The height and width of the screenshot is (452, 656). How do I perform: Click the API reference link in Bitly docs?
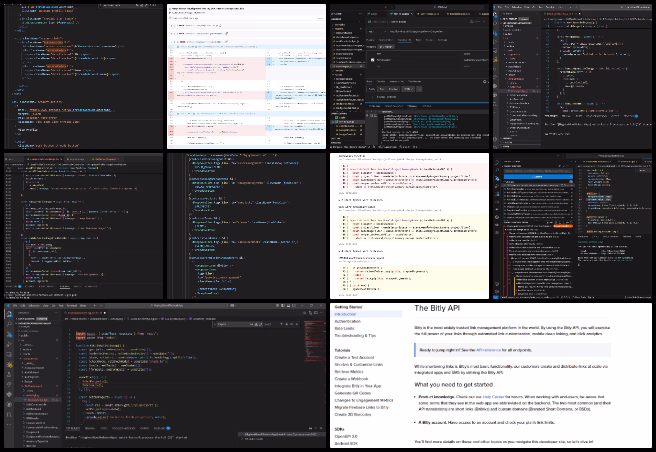point(489,350)
